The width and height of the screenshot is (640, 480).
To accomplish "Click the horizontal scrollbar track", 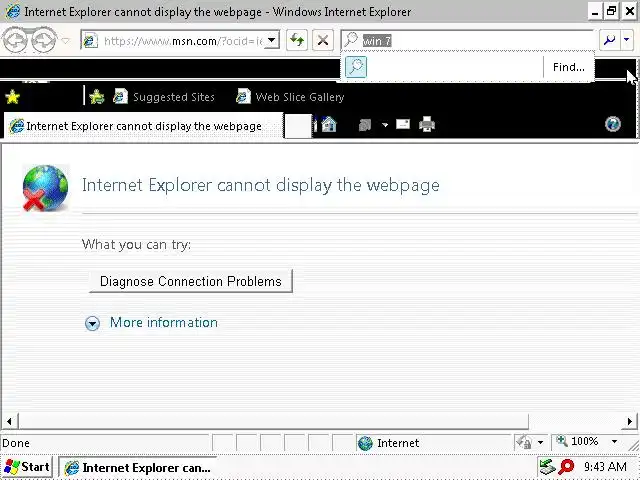I will (576, 421).
